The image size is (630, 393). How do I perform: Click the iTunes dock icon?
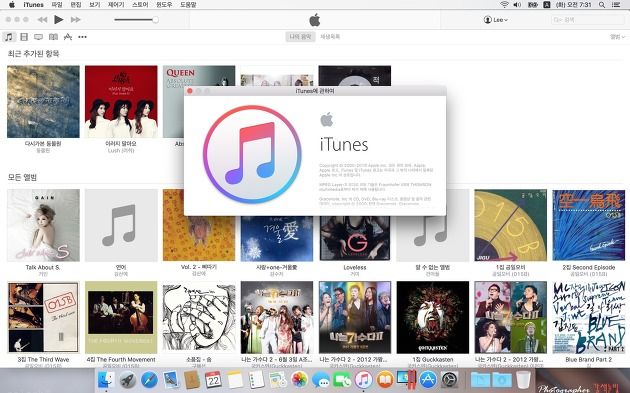click(364, 379)
